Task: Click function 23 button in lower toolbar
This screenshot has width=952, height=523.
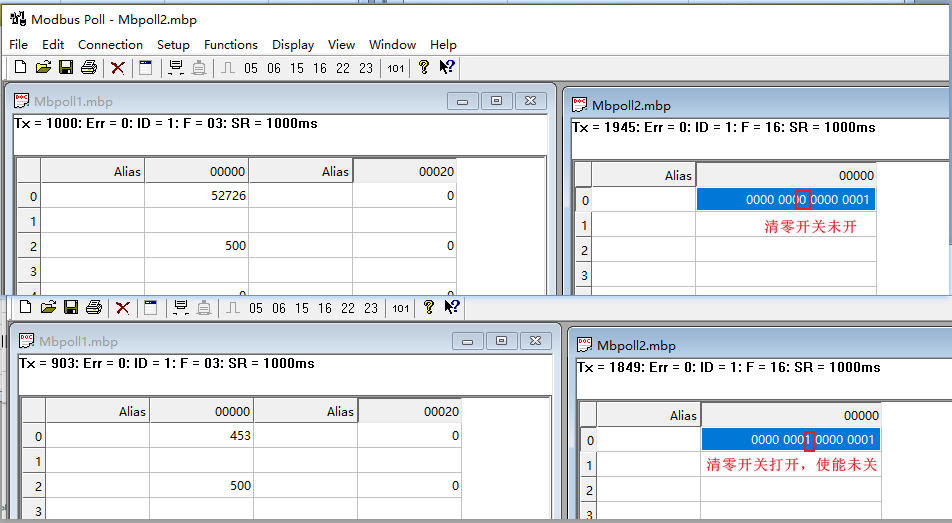Action: click(x=371, y=308)
